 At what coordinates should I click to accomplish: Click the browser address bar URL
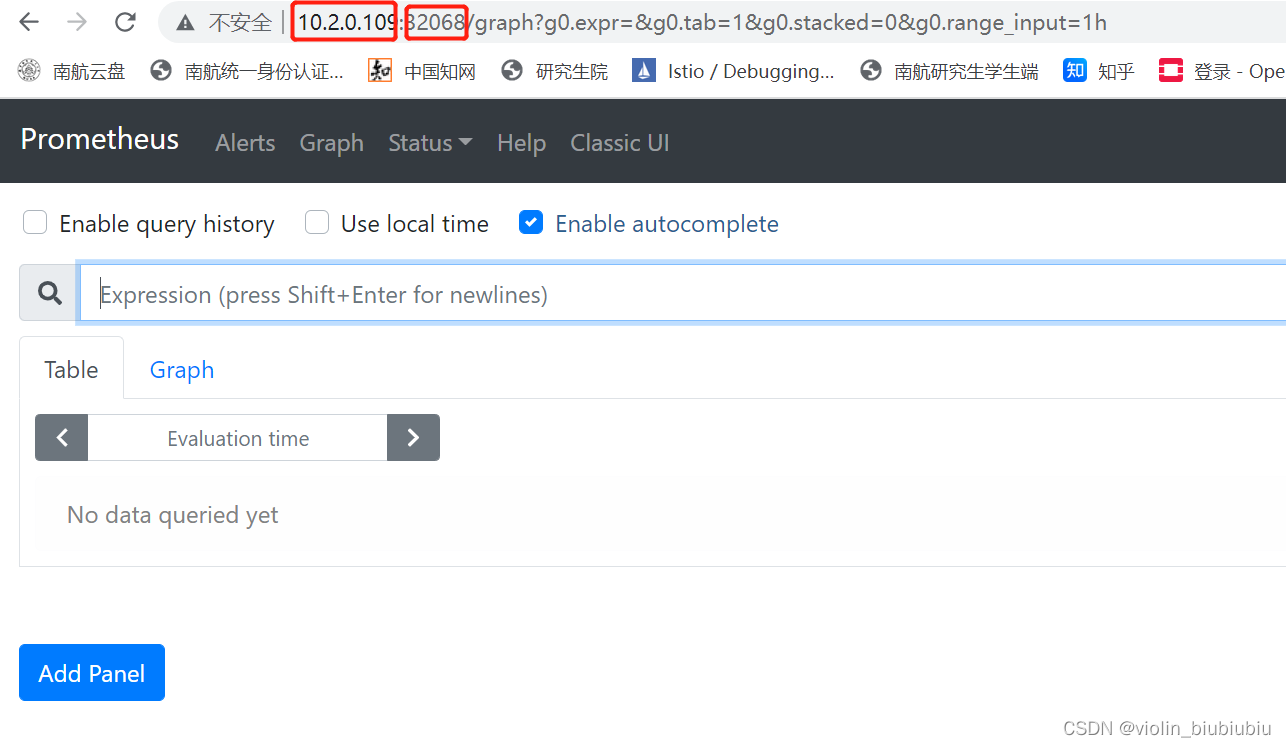(x=702, y=22)
